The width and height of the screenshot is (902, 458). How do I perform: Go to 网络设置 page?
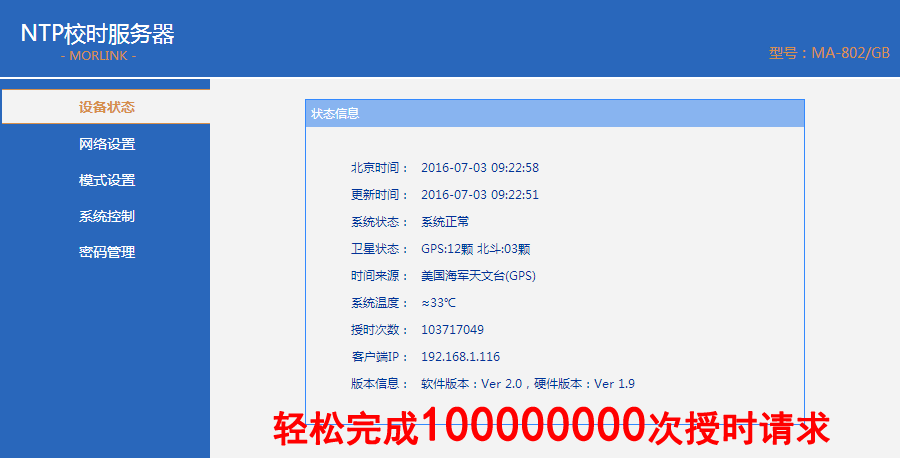click(x=106, y=144)
